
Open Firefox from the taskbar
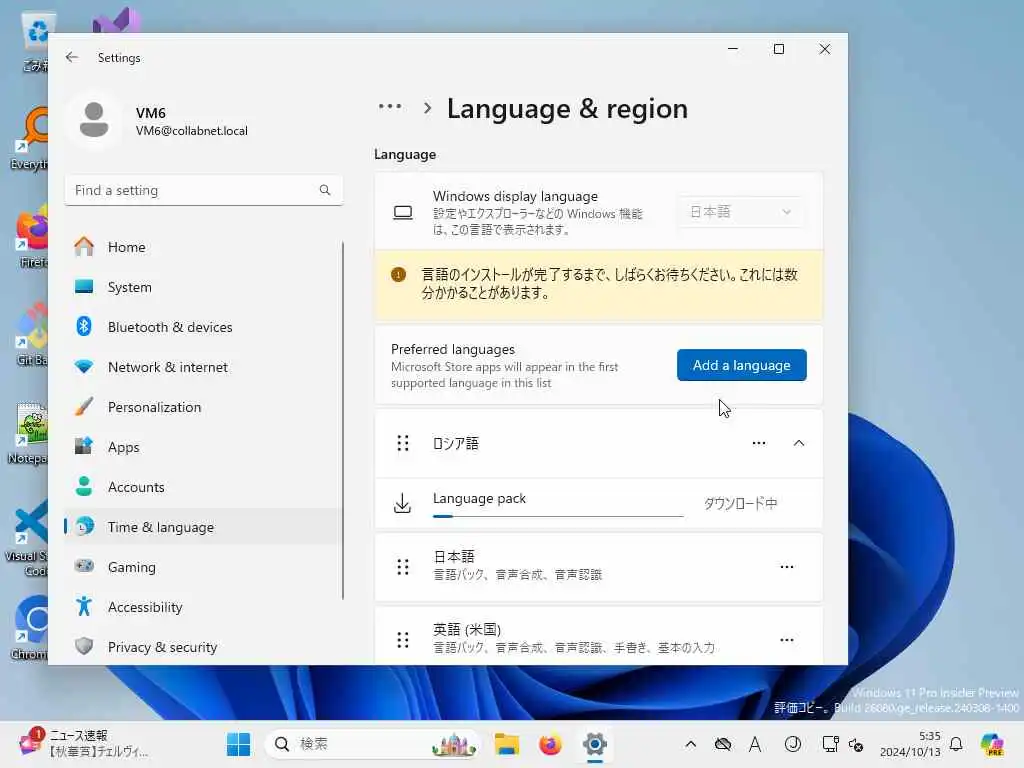(x=551, y=744)
